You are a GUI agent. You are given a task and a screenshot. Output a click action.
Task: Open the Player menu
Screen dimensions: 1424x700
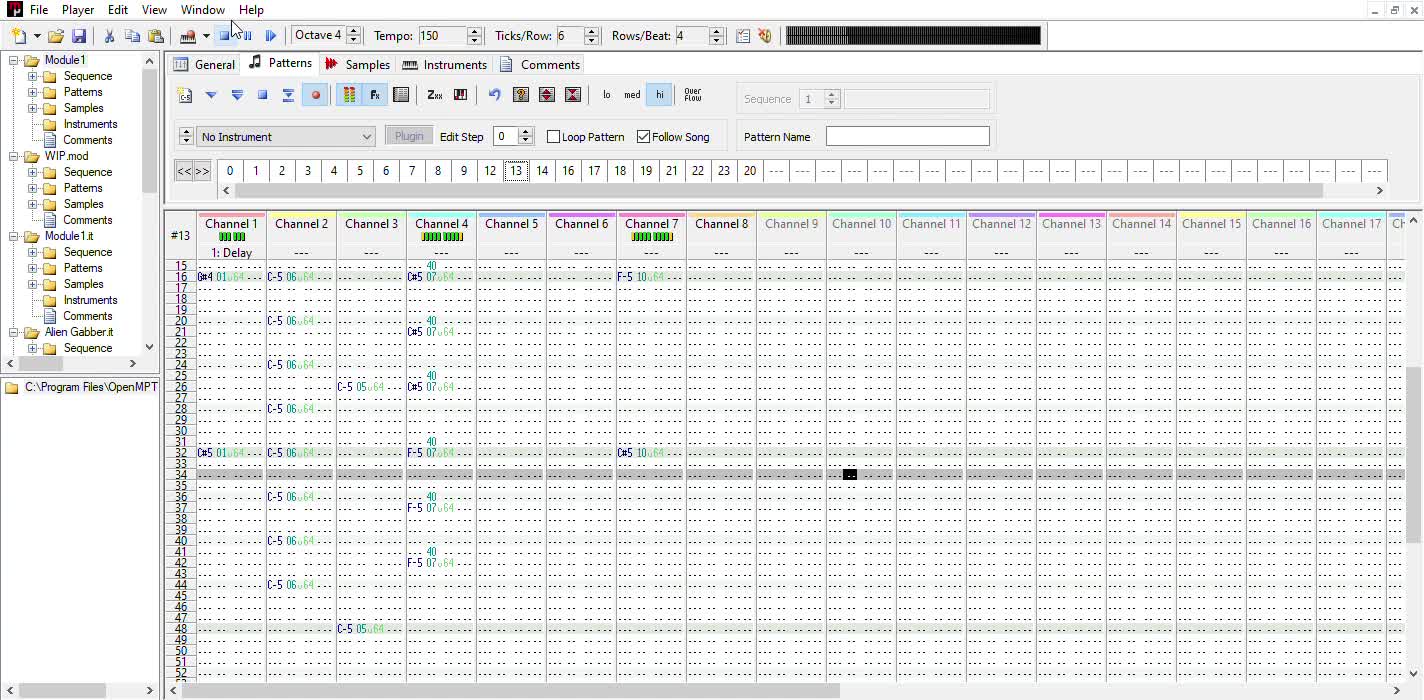tap(78, 10)
